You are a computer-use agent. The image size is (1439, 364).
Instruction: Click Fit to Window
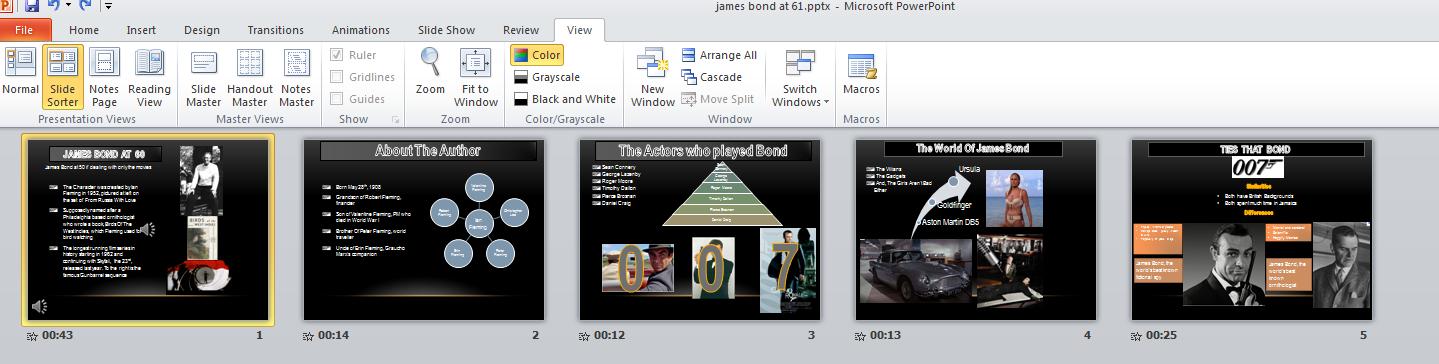(x=476, y=76)
